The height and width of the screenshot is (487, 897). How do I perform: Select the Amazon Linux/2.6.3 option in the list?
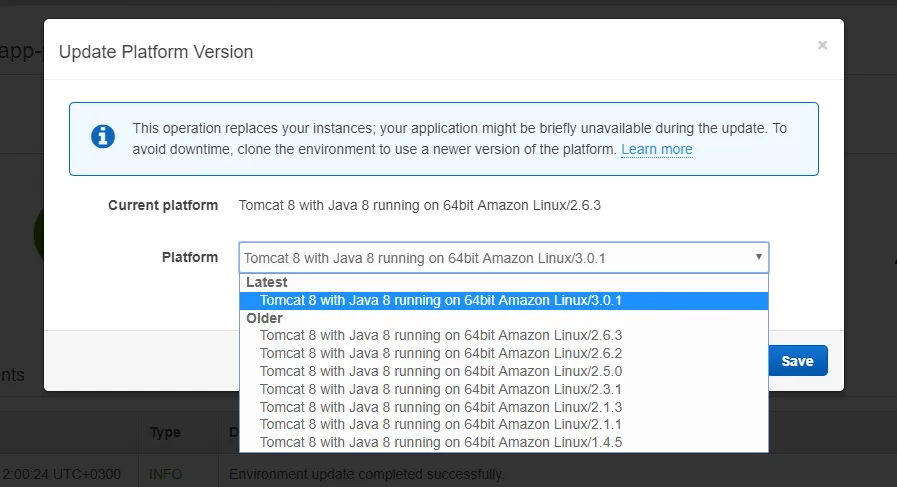(x=440, y=335)
